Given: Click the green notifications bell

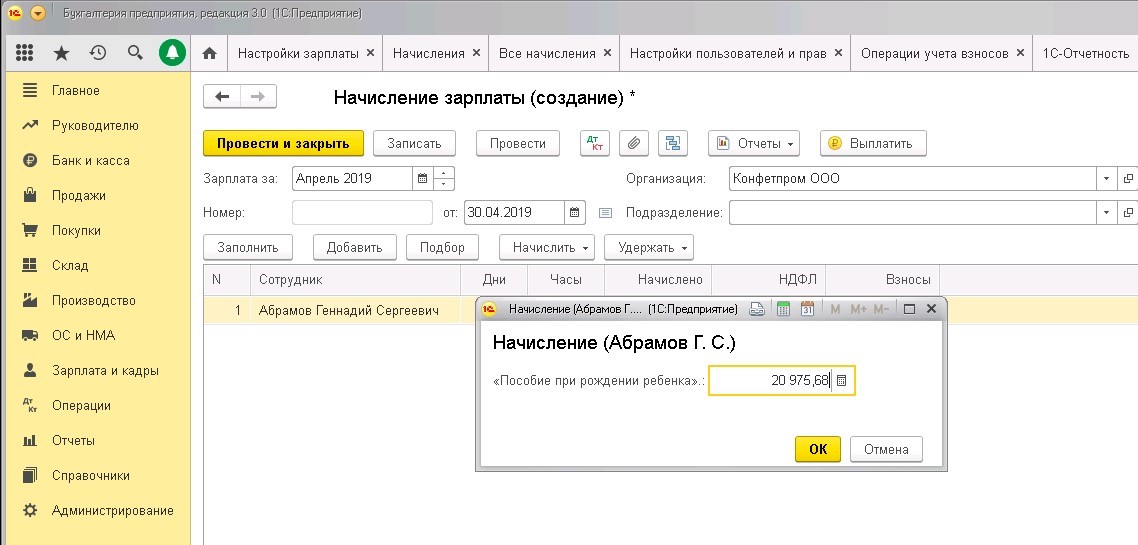Looking at the screenshot, I should (x=172, y=53).
